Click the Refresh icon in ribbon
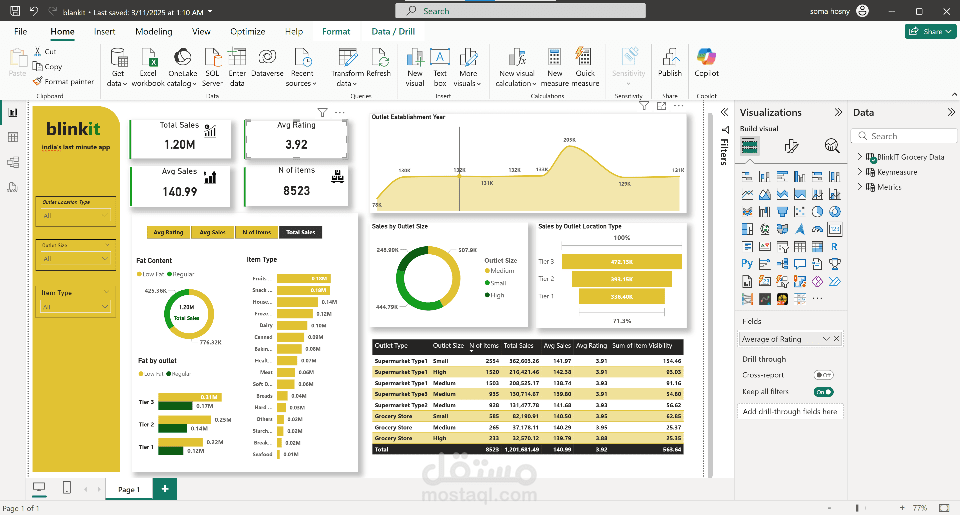This screenshot has height=515, width=960. [x=379, y=58]
